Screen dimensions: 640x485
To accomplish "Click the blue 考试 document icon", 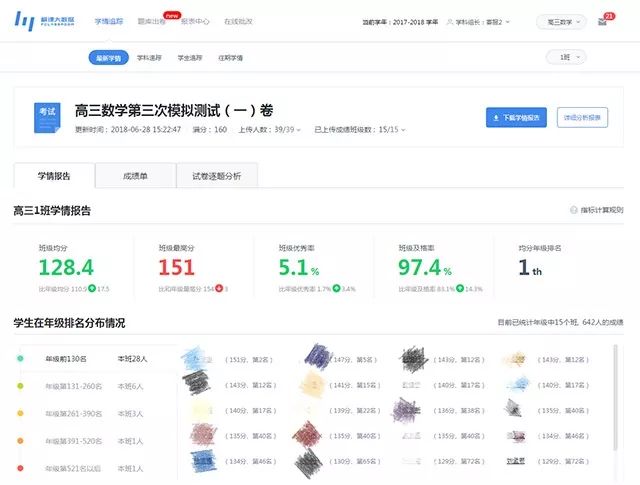I will pyautogui.click(x=47, y=118).
